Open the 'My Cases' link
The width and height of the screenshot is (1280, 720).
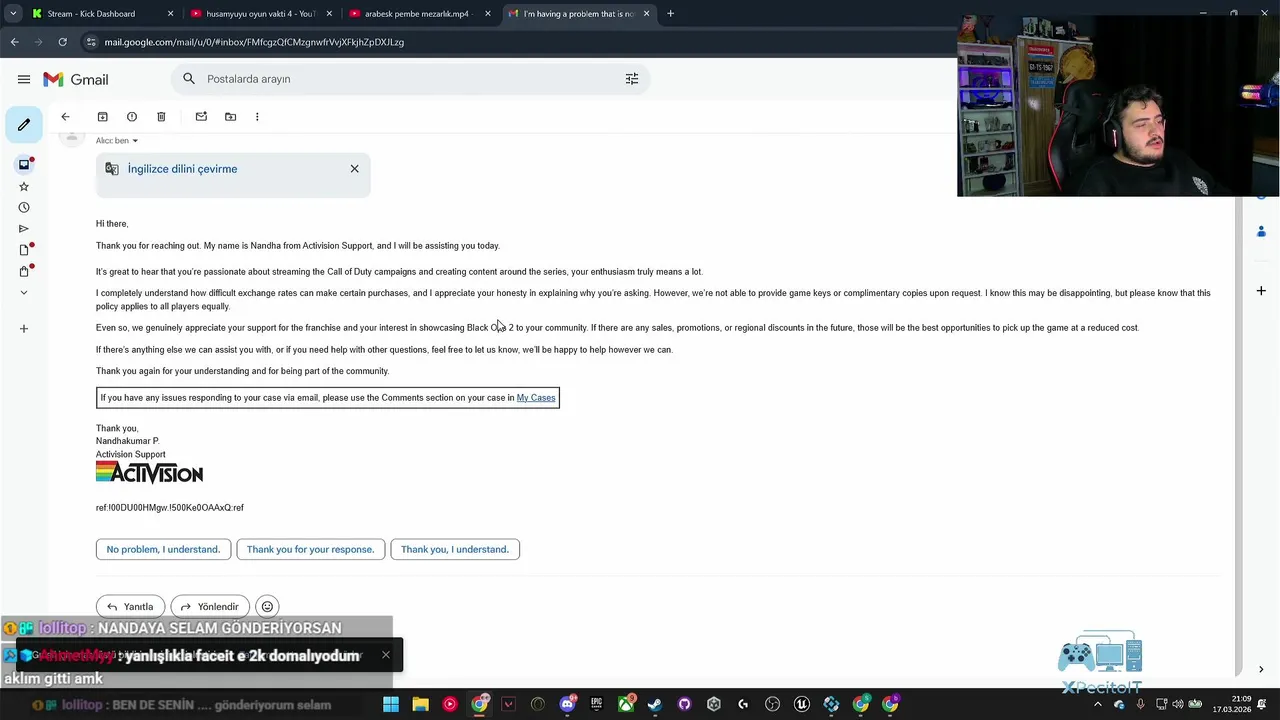[x=536, y=398]
